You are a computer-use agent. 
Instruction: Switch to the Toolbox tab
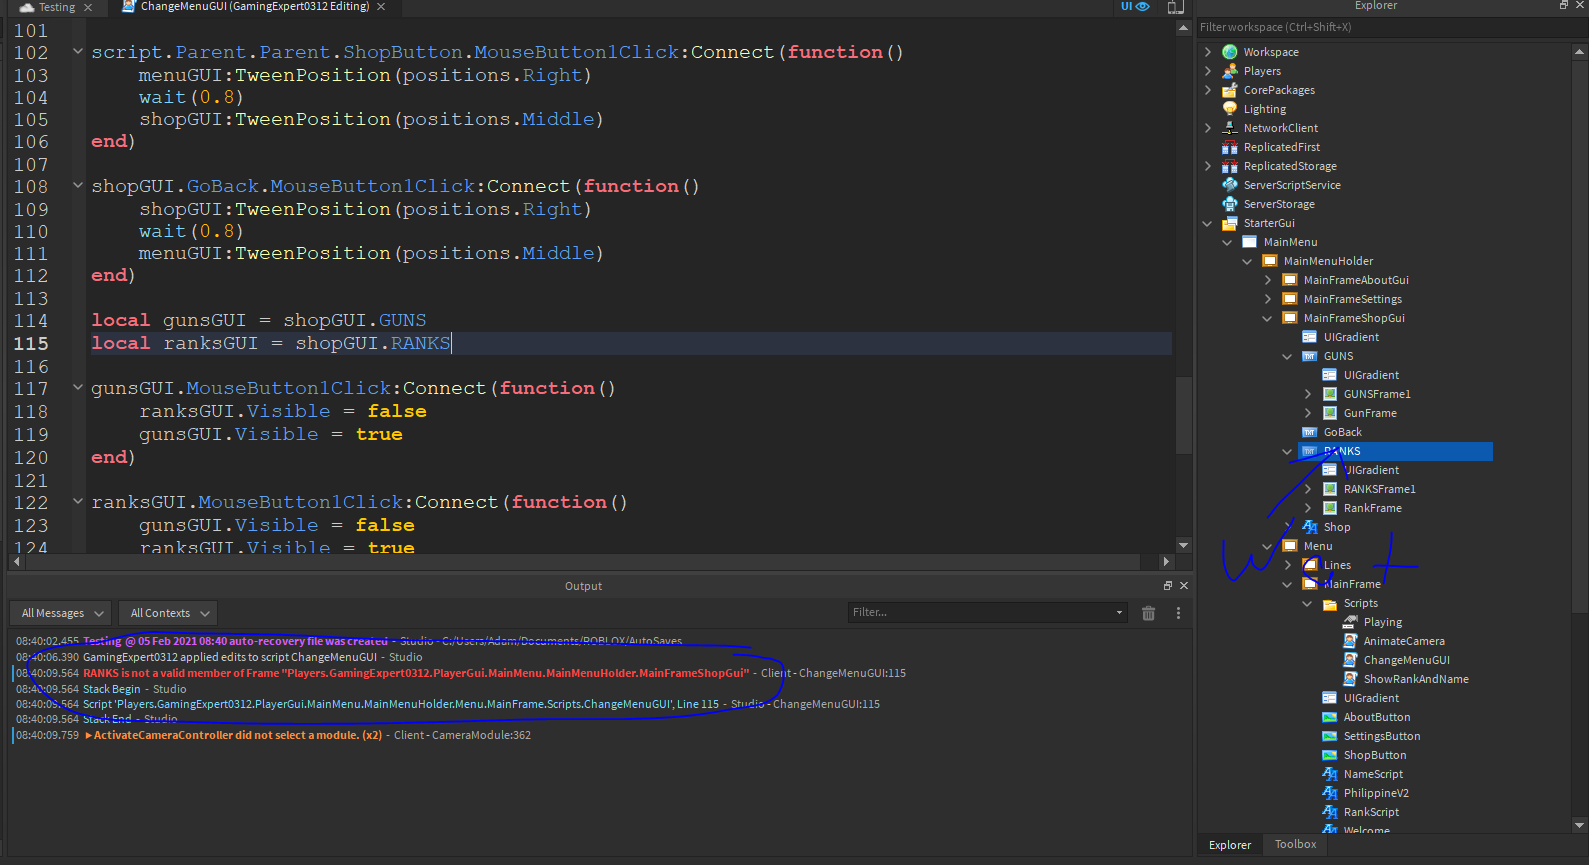point(1295,845)
